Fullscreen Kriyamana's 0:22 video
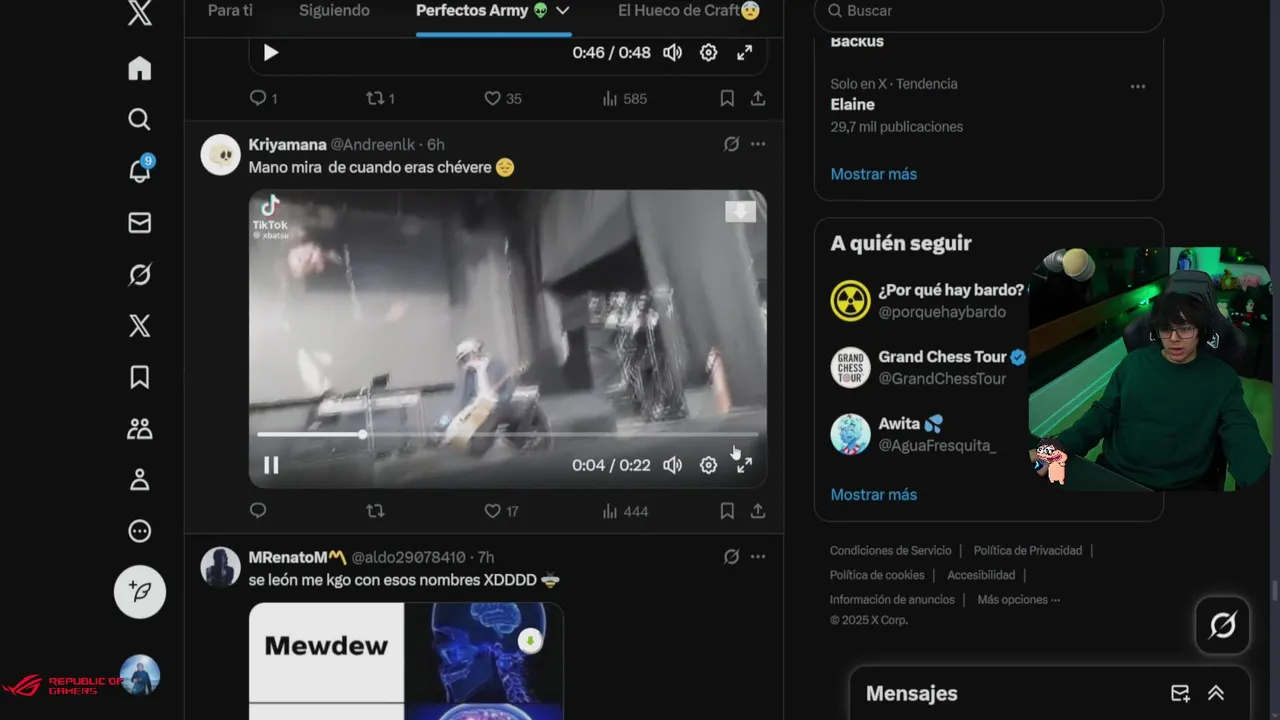Viewport: 1280px width, 720px height. [744, 465]
